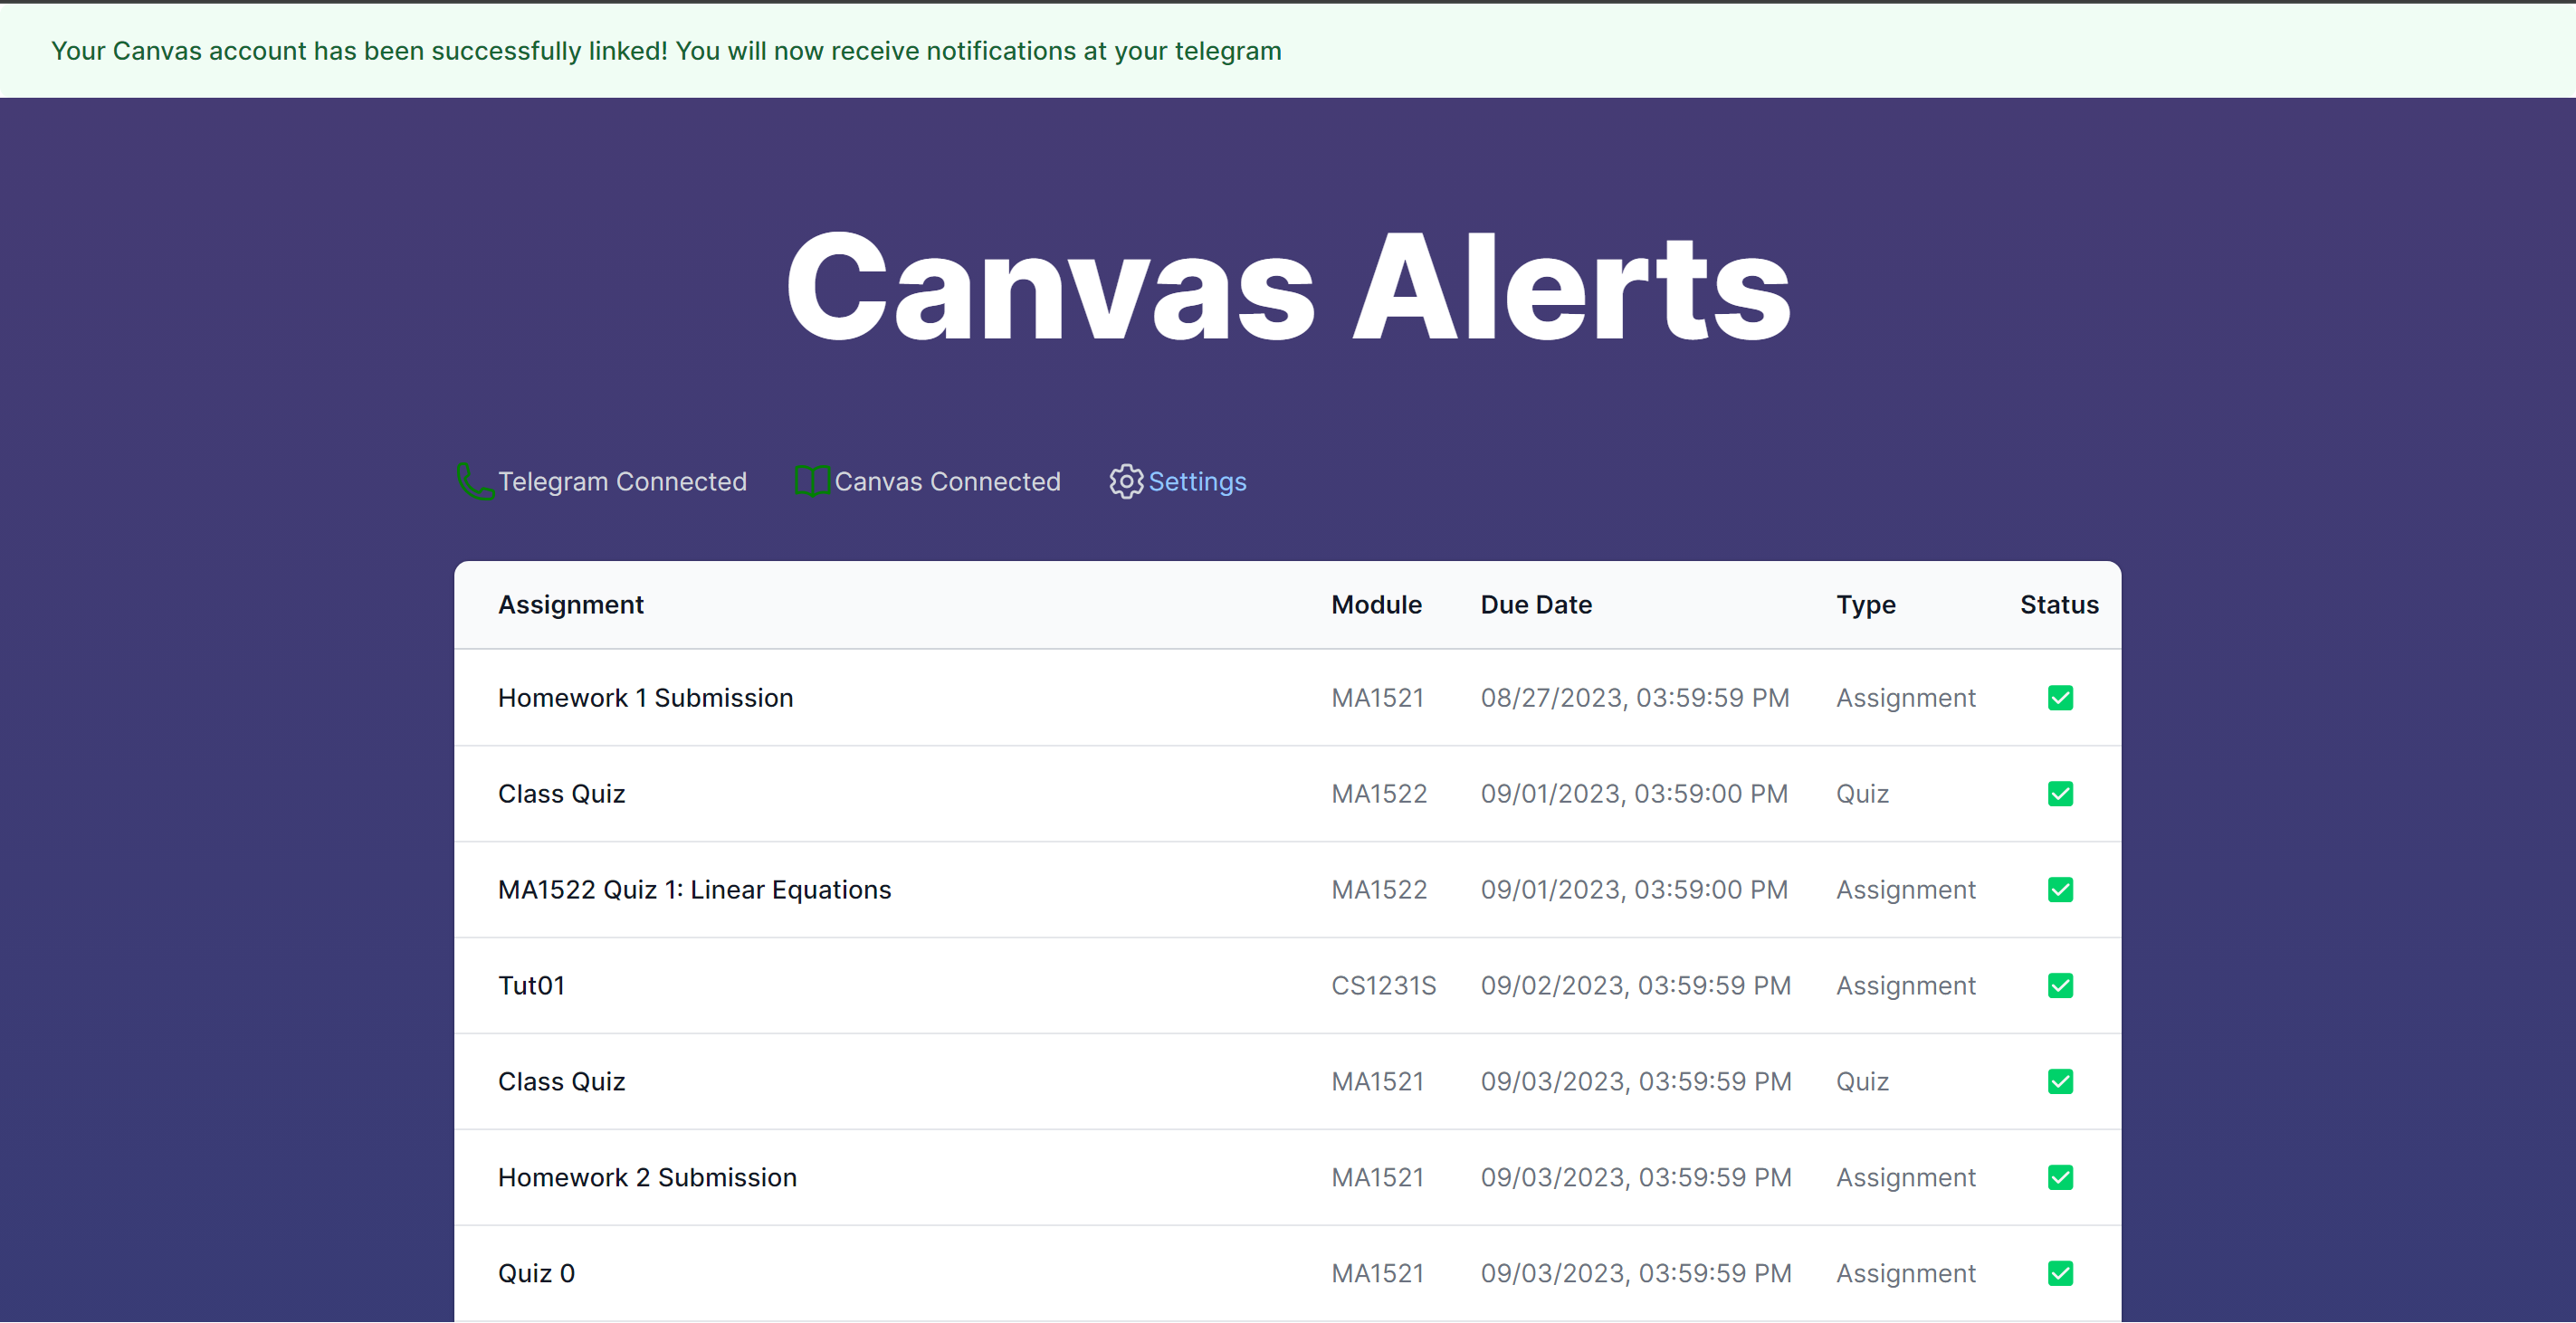Click the Canvas book icon
This screenshot has width=2576, height=1323.
point(811,481)
